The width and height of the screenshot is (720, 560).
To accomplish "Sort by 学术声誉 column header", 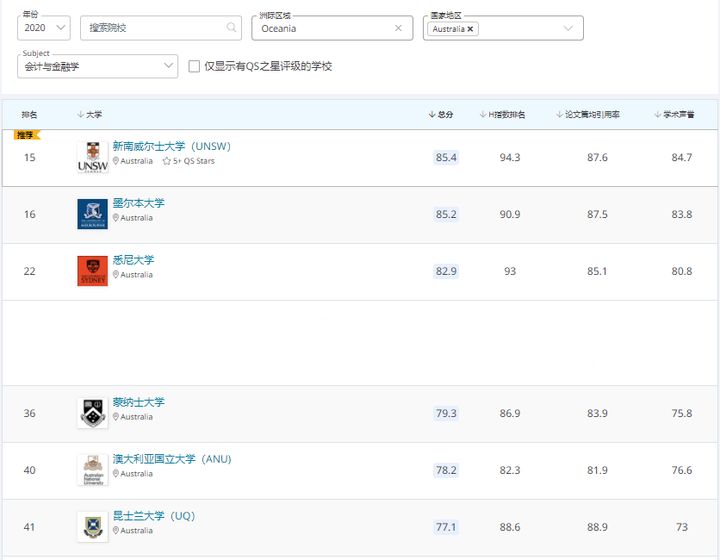I will [675, 114].
